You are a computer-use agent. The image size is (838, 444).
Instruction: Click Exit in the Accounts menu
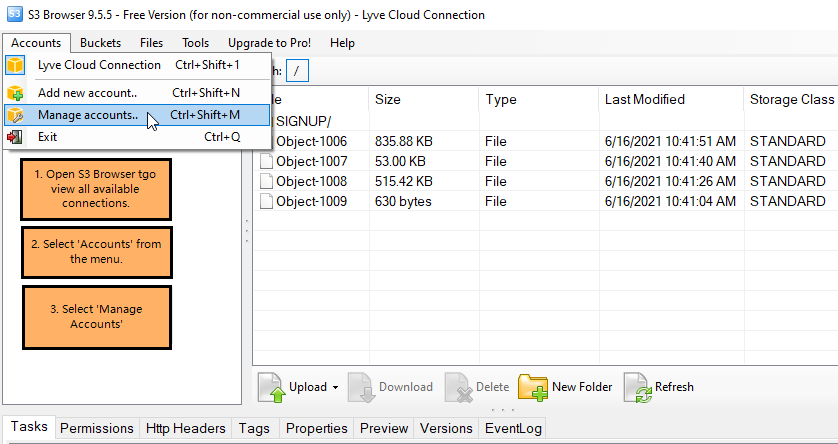click(x=48, y=137)
